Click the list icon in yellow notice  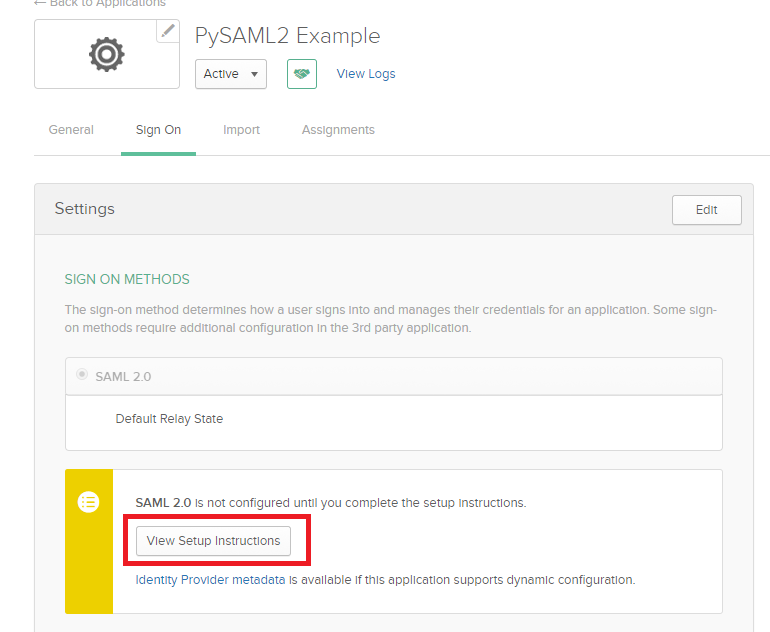(x=89, y=503)
